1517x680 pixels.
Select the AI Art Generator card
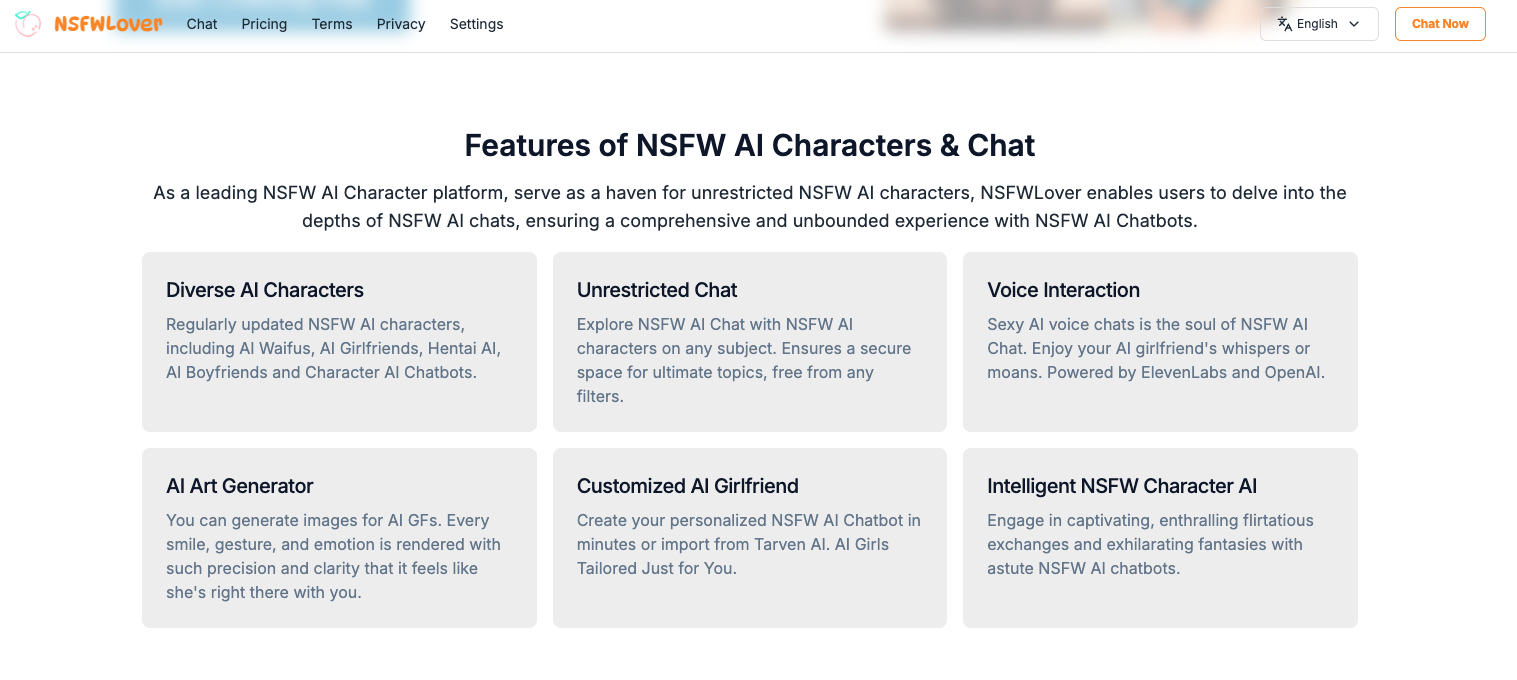pyautogui.click(x=339, y=538)
